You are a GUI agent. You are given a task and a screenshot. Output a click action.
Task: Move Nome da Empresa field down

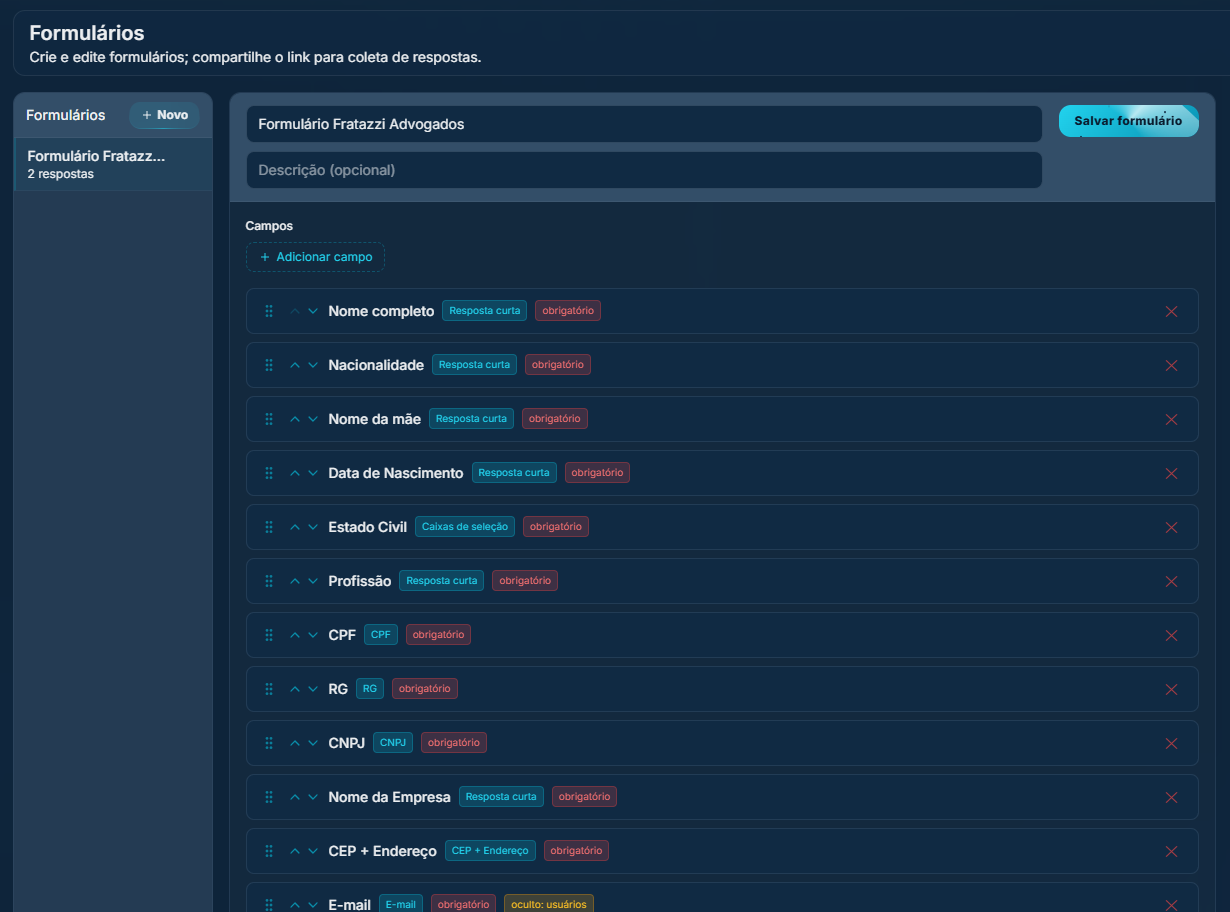click(x=313, y=797)
